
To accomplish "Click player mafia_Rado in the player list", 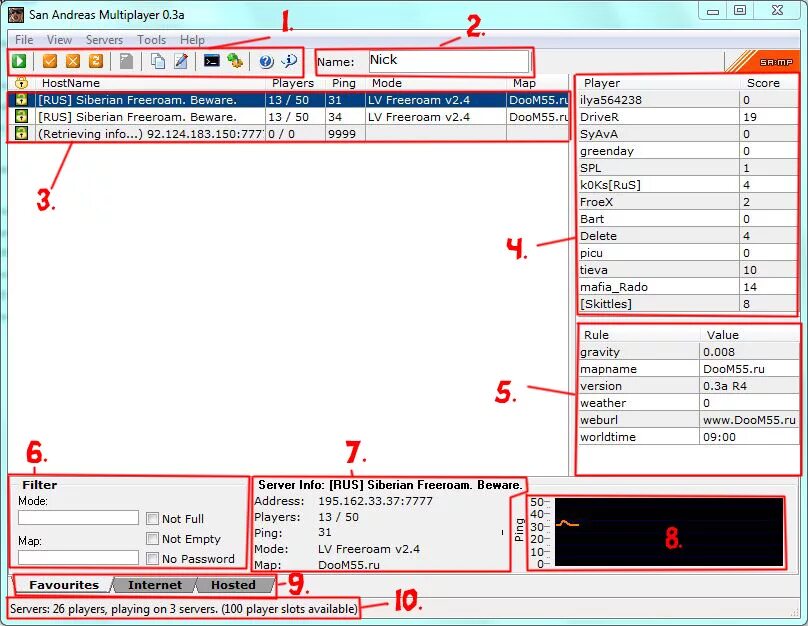I will (688, 287).
